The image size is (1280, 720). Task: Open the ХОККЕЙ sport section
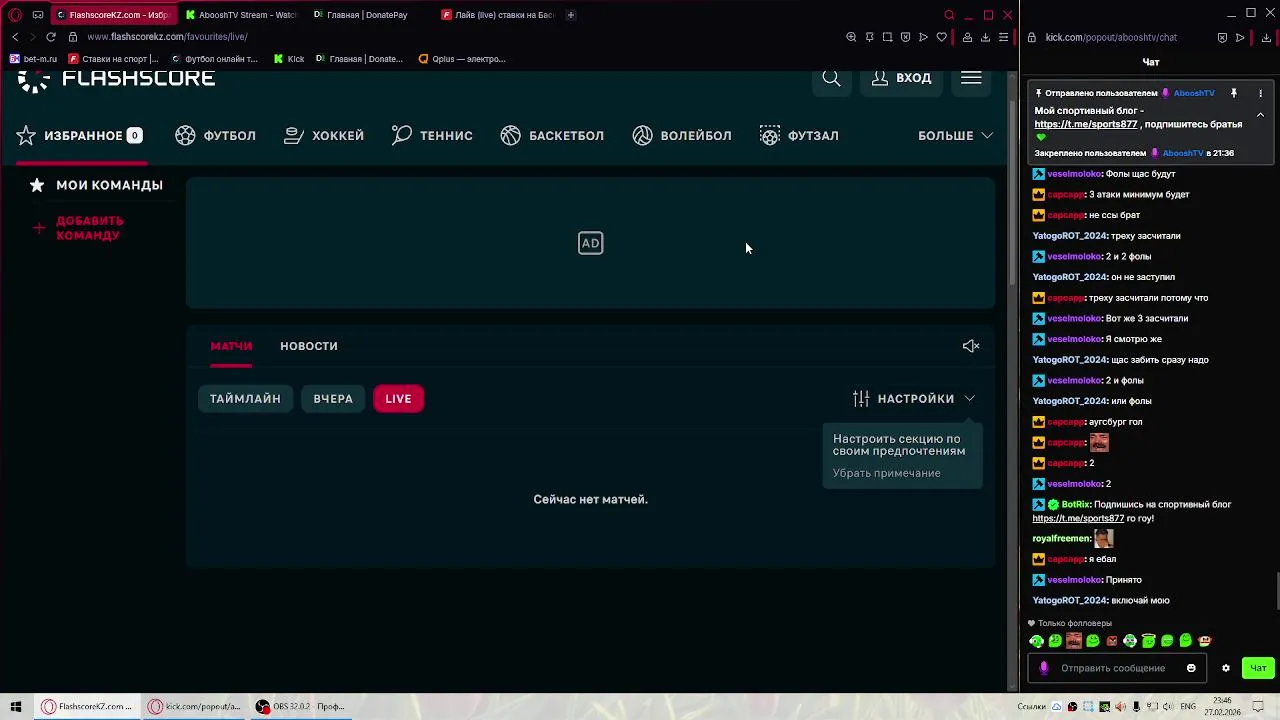(x=324, y=136)
